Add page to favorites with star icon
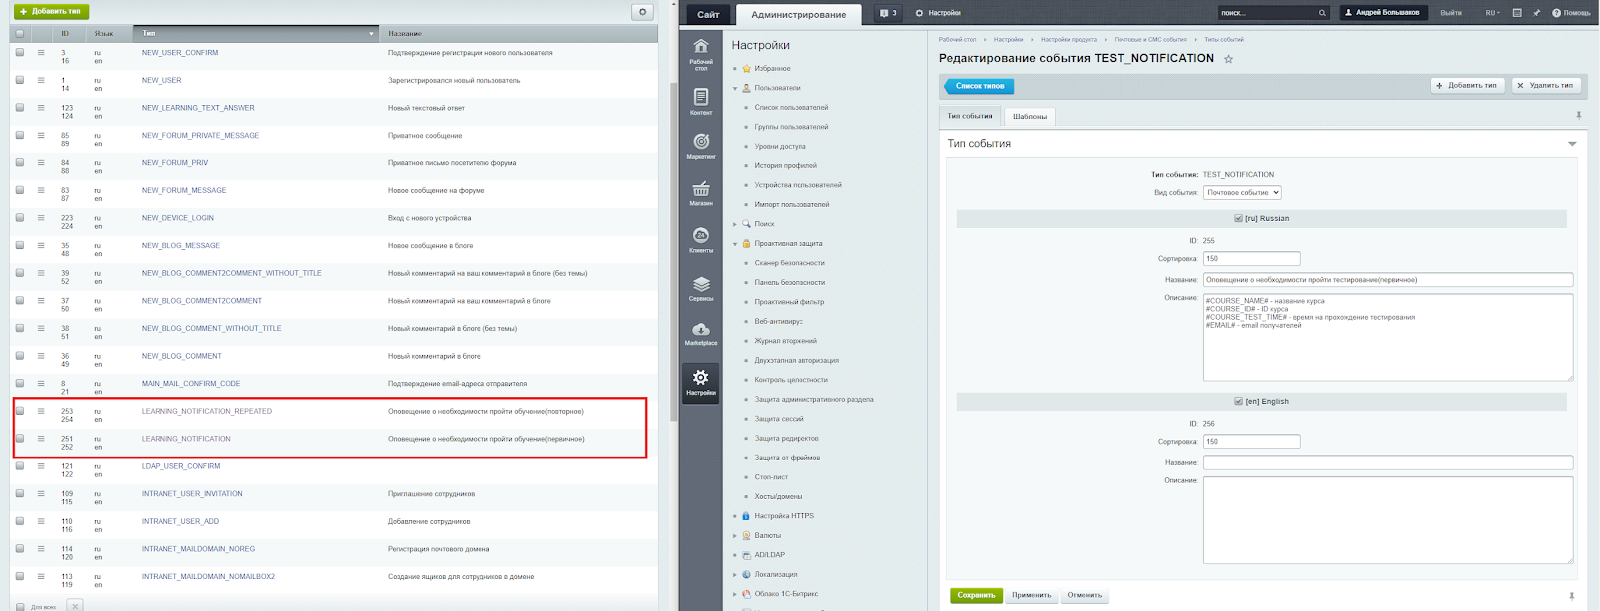The height and width of the screenshot is (611, 1600). (x=1229, y=59)
